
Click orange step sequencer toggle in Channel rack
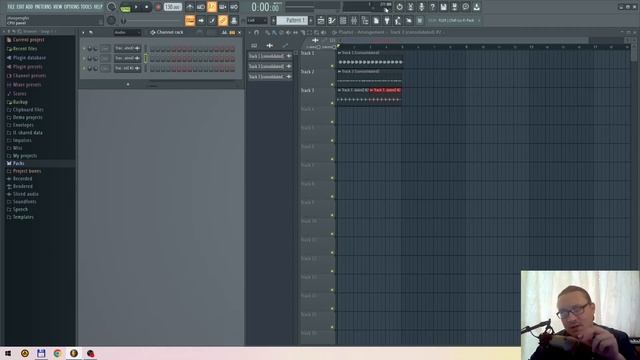tap(232, 32)
